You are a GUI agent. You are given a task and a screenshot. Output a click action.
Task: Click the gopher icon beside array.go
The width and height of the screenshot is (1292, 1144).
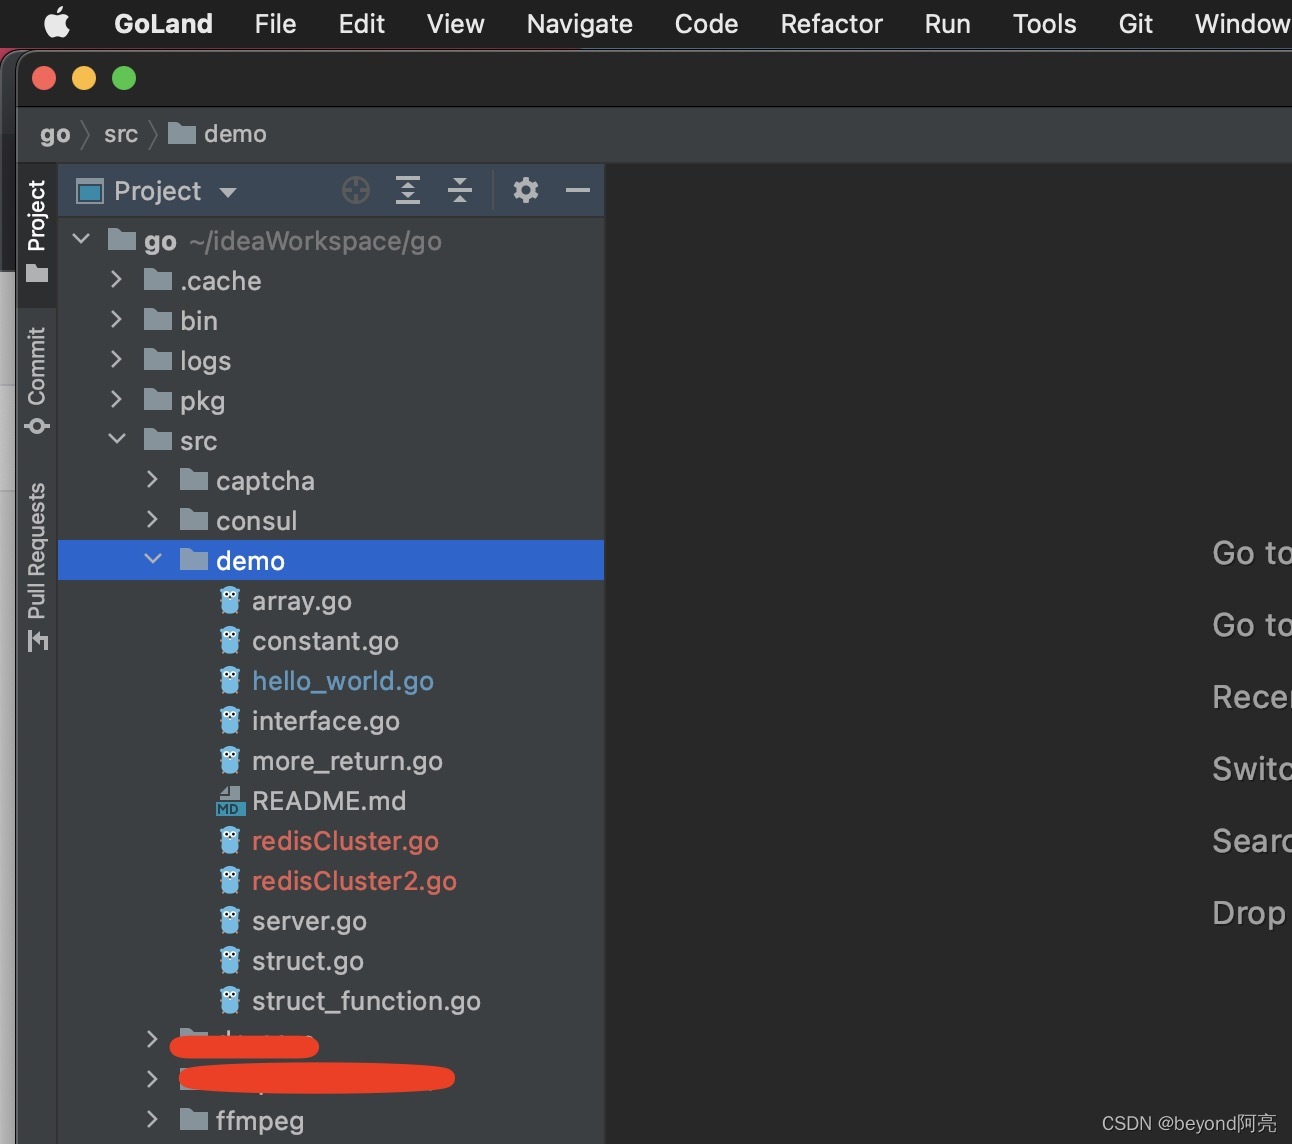230,600
